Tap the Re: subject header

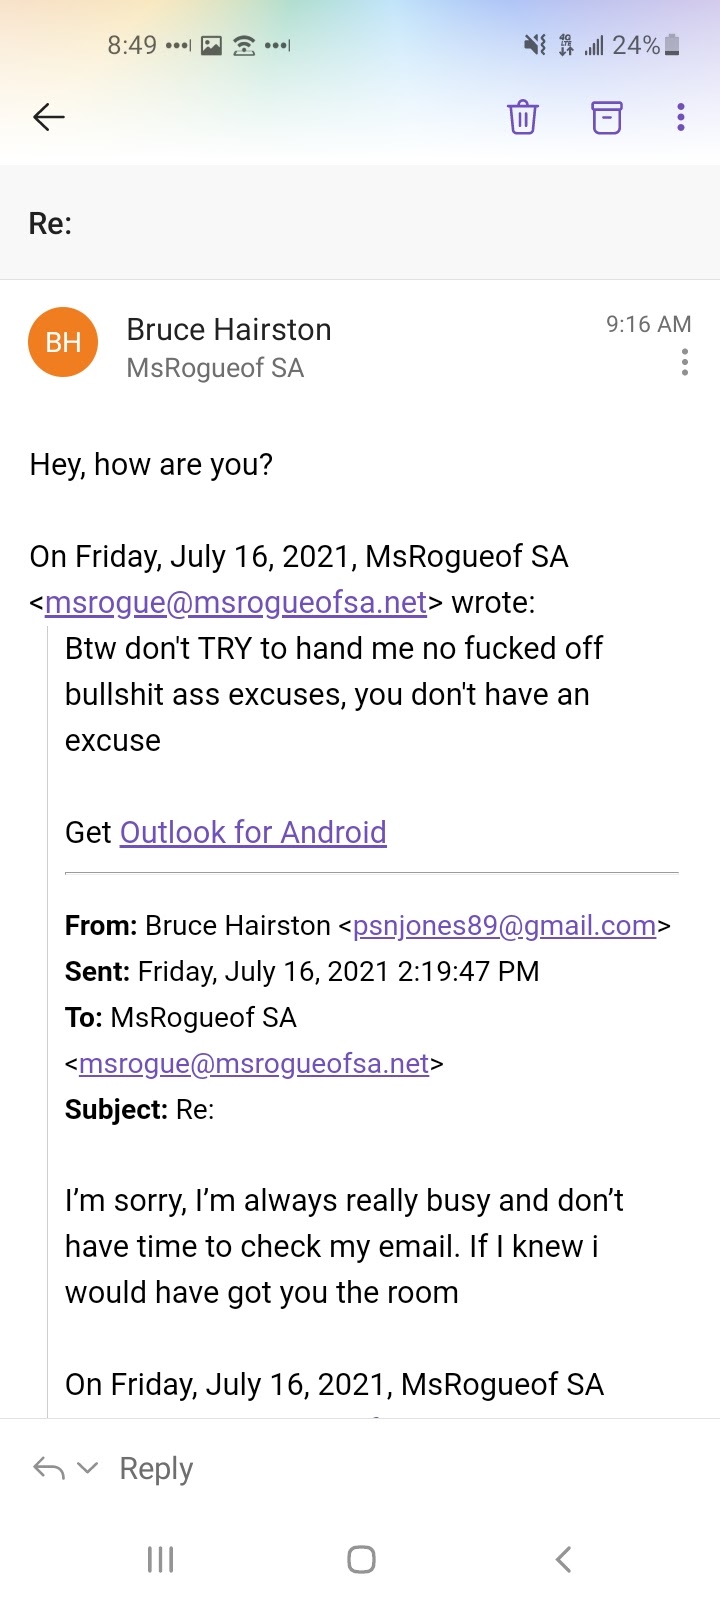(51, 223)
